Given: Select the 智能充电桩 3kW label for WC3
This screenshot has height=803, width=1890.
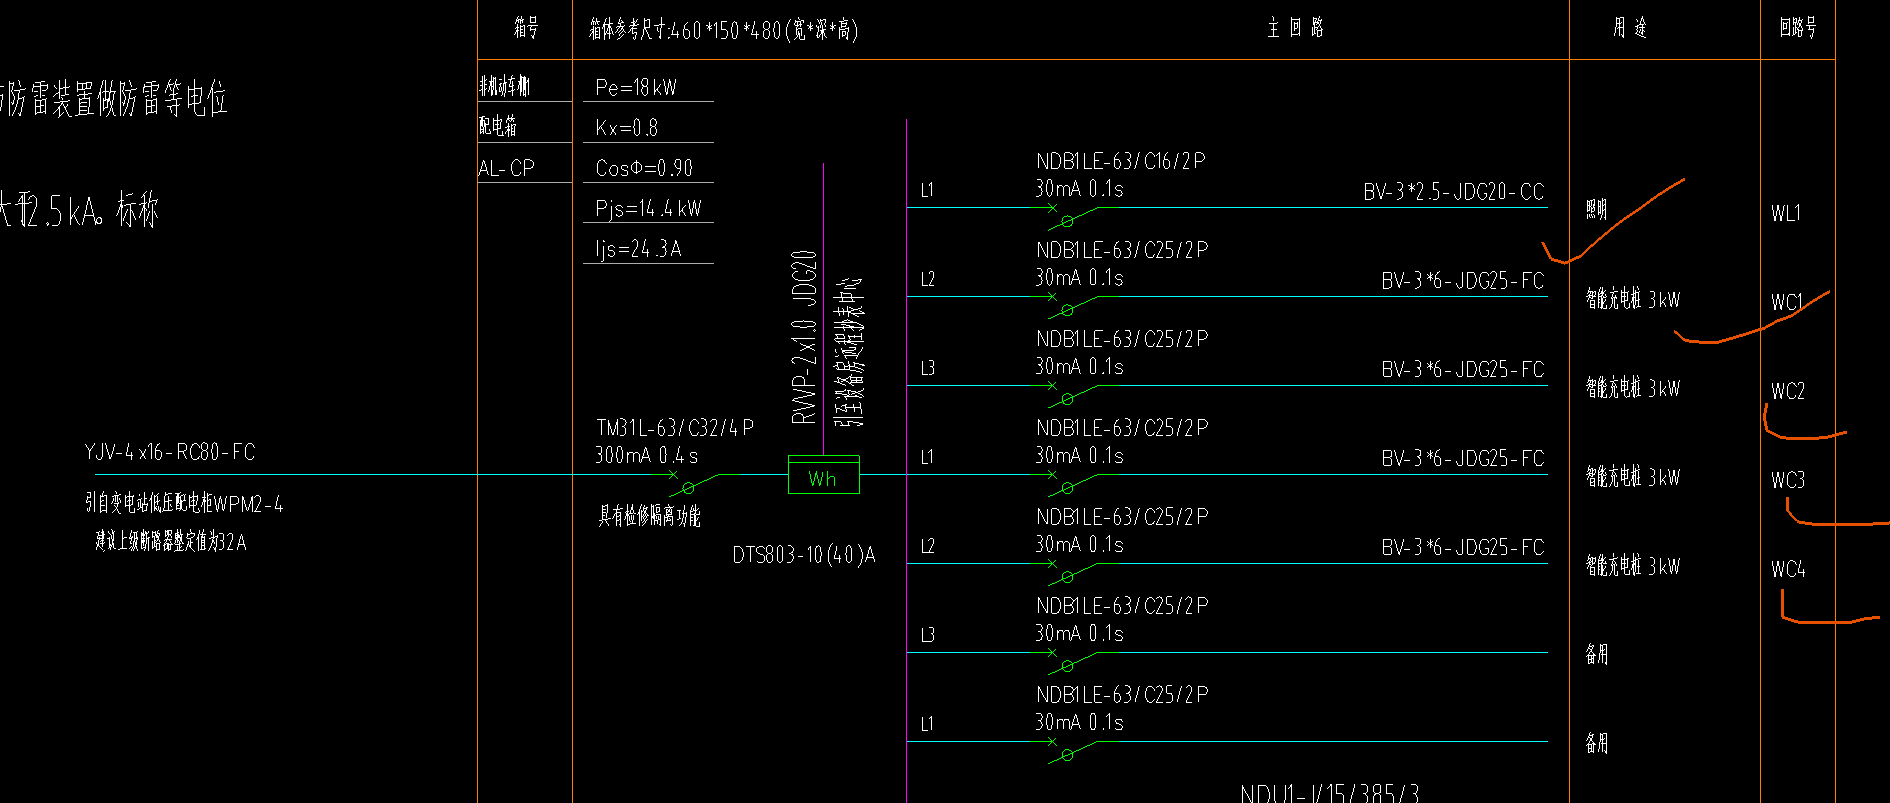Looking at the screenshot, I should tap(1633, 477).
